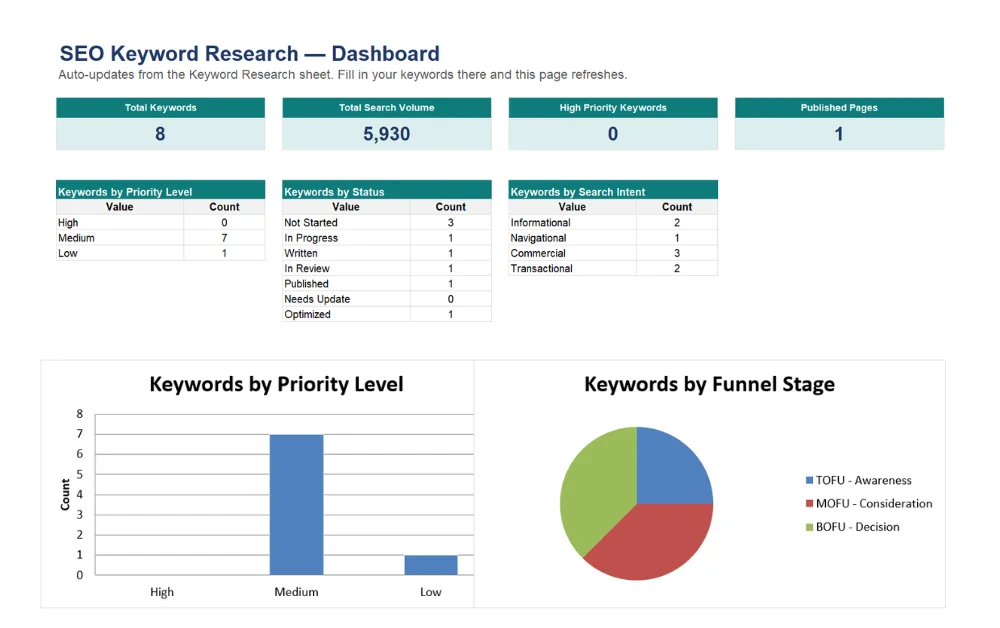The image size is (1000, 628).
Task: Click the 'TOFU - Awareness' legend entry
Action: (859, 480)
